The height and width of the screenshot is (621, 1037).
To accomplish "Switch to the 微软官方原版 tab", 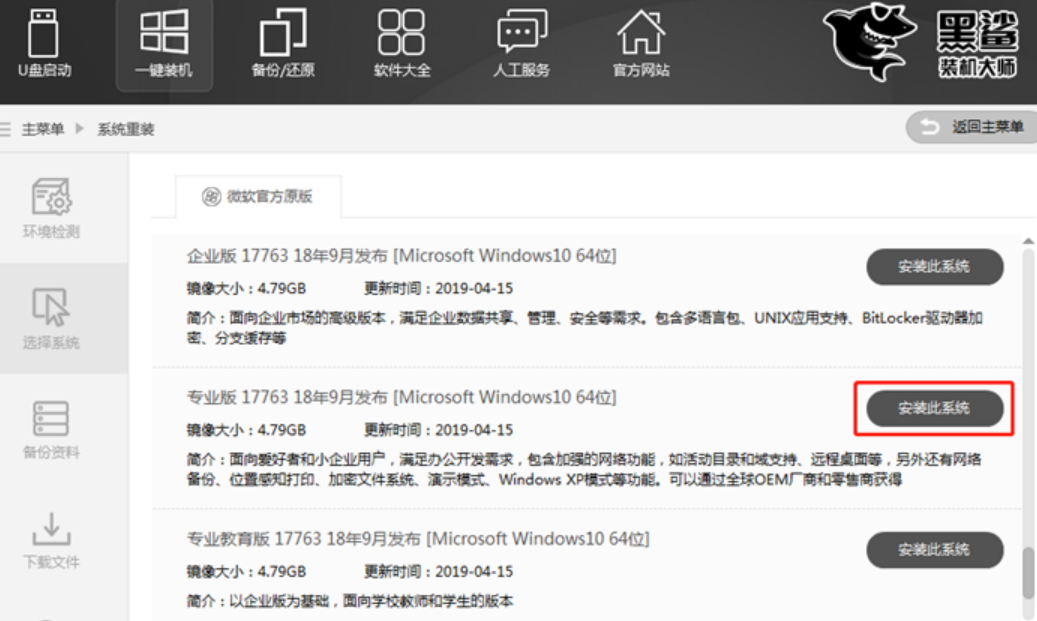I will (258, 196).
